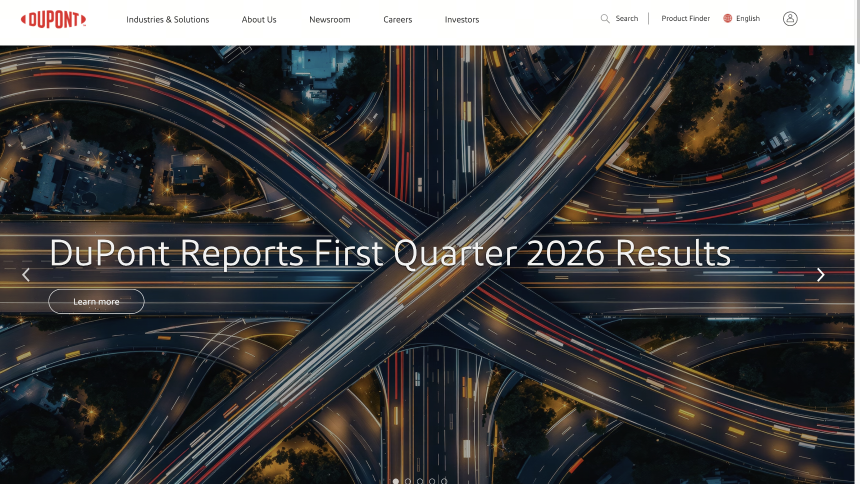Screen dimensions: 860x484
Task: Select the first carousel dot indicator
Action: pyautogui.click(x=396, y=481)
